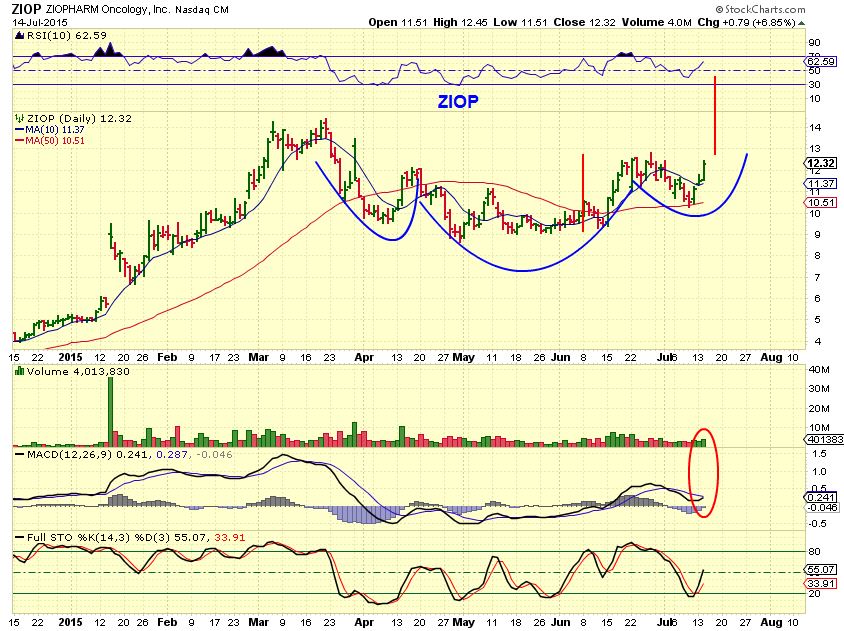Click the High 12.45 value

point(462,23)
